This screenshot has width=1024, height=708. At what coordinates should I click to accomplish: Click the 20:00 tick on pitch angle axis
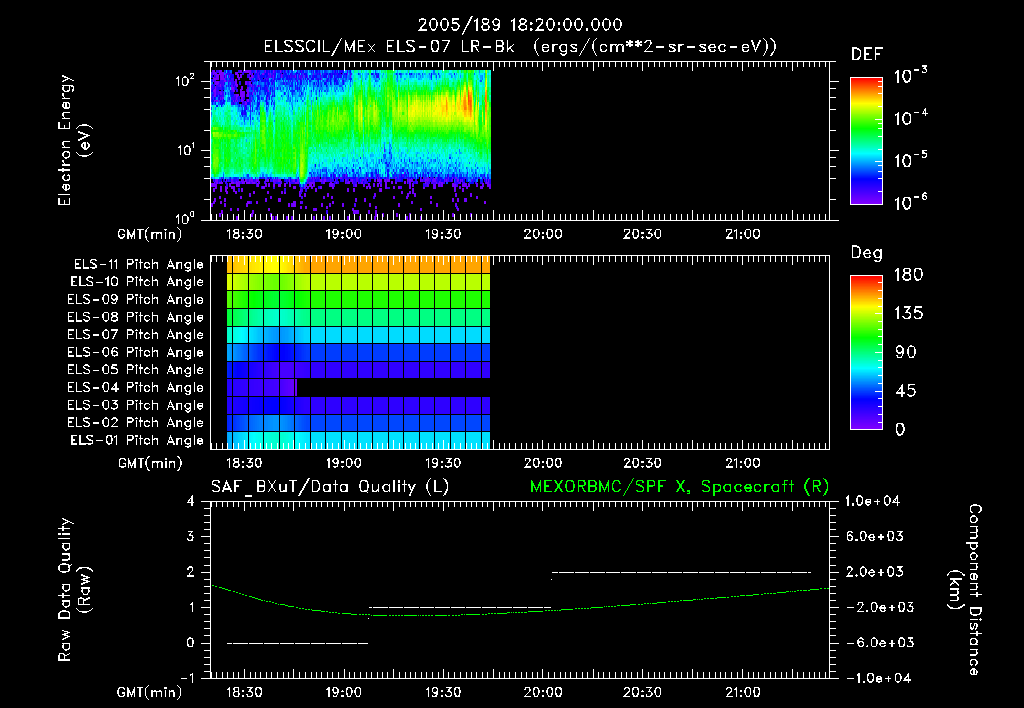(x=543, y=463)
